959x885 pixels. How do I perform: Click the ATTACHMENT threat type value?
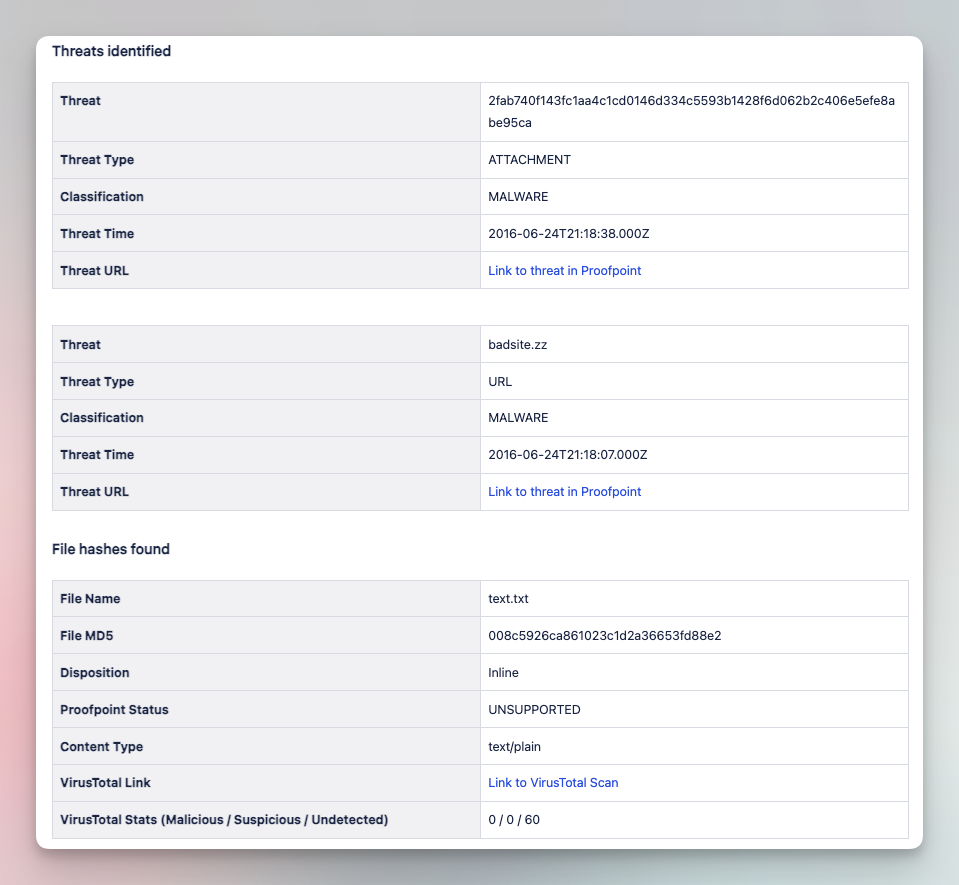point(529,160)
